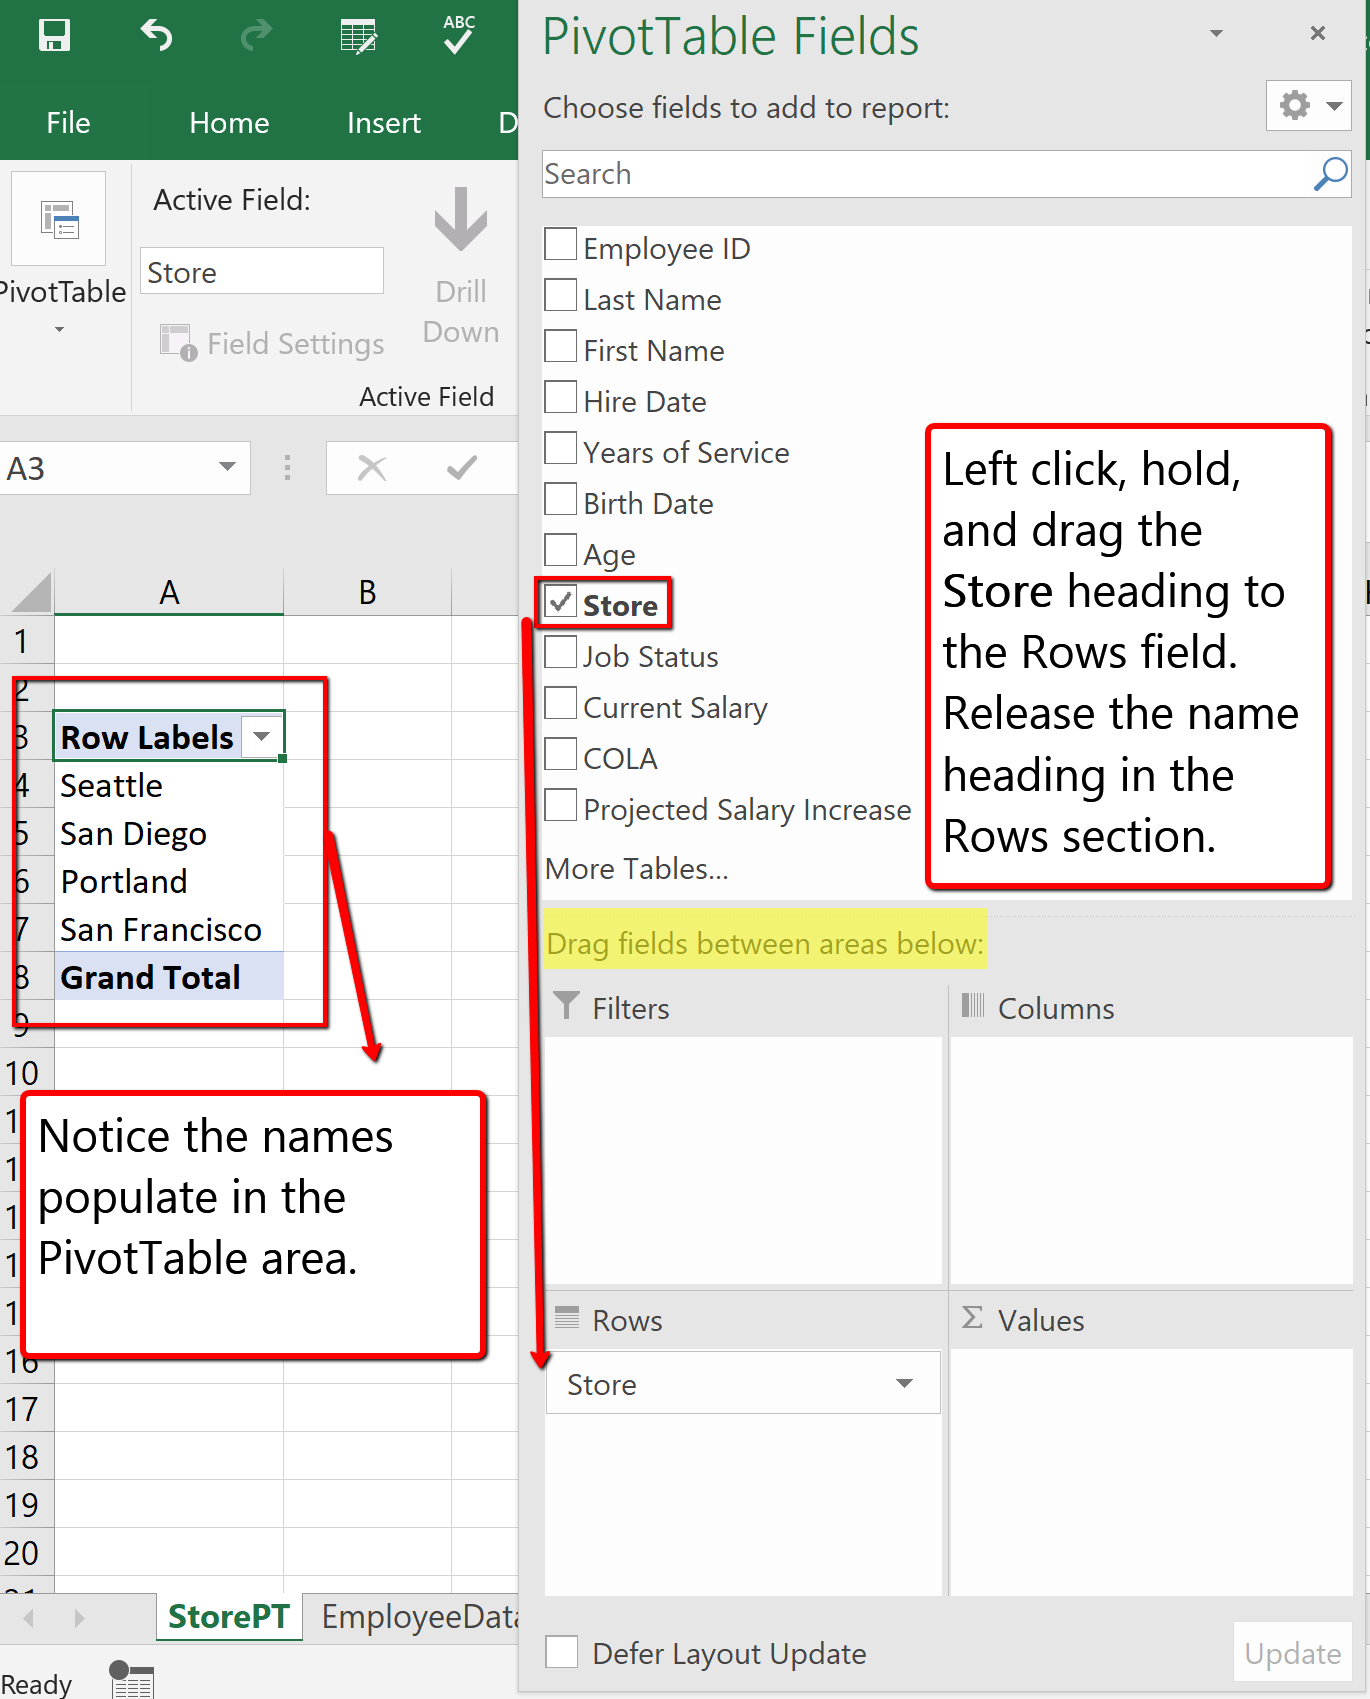The image size is (1370, 1699).
Task: Click the Select All corner triangle
Action: [x=31, y=592]
